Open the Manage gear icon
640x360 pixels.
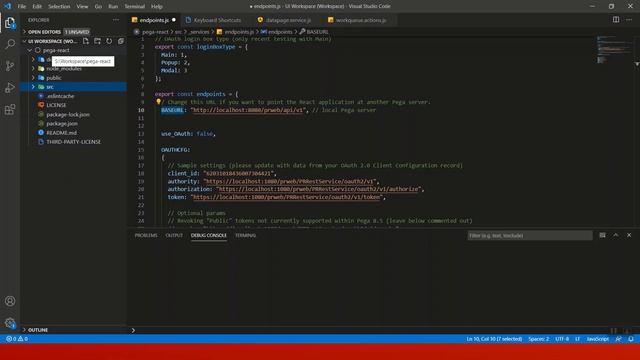[10, 323]
